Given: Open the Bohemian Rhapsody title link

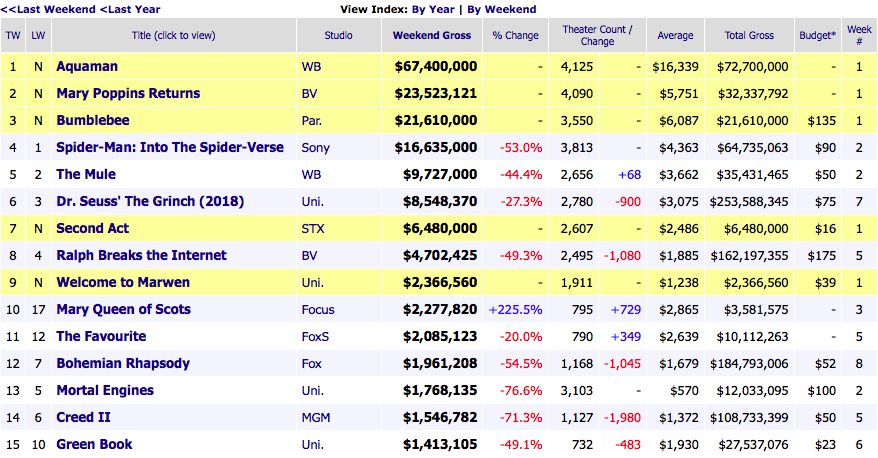Looking at the screenshot, I should 123,363.
